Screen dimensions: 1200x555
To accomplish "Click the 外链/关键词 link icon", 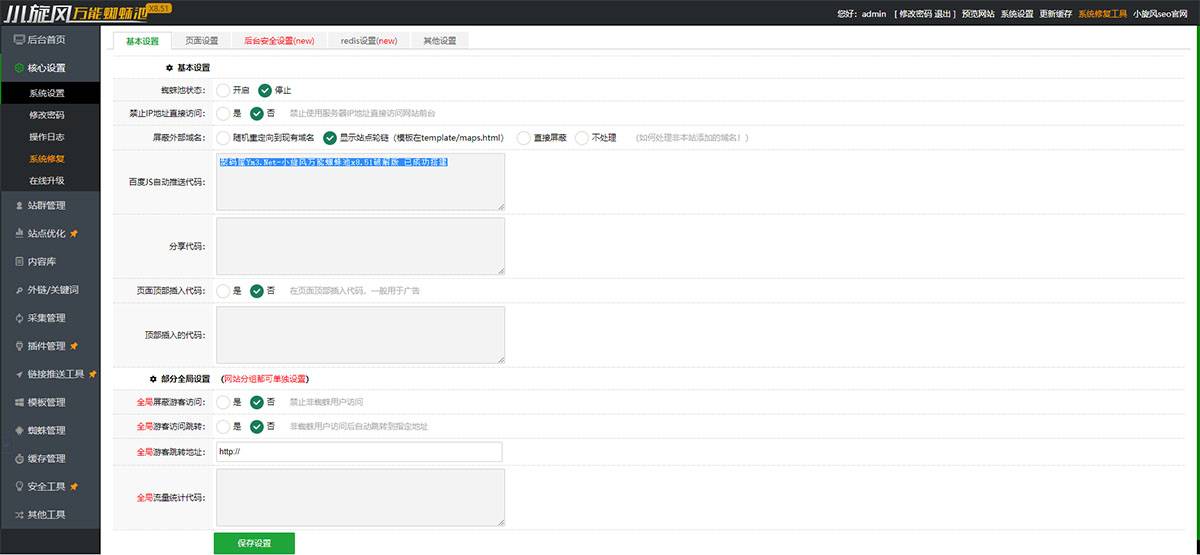I will pyautogui.click(x=19, y=290).
